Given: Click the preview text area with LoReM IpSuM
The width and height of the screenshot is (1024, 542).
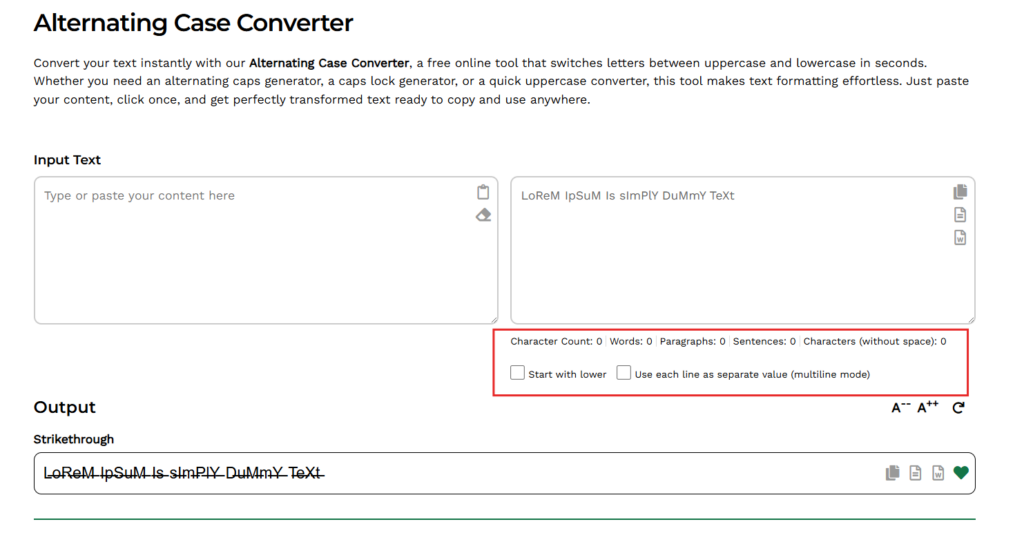Looking at the screenshot, I should (x=743, y=250).
